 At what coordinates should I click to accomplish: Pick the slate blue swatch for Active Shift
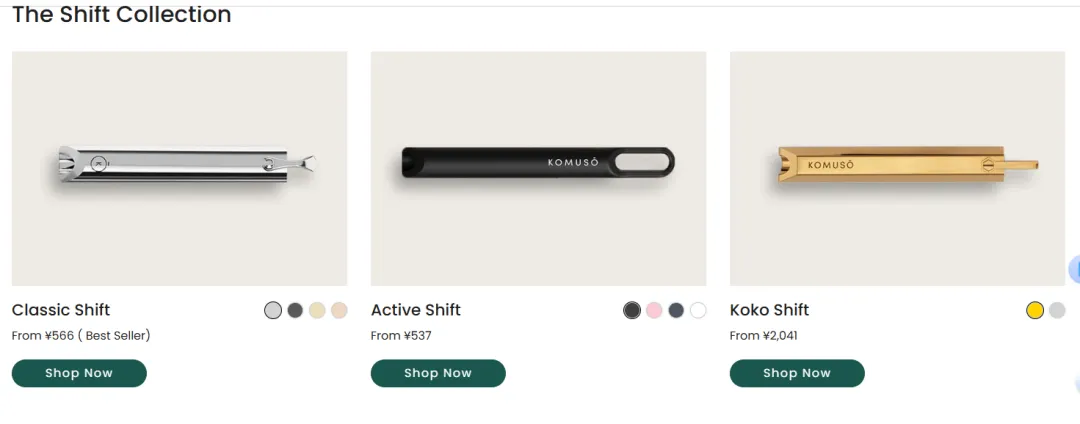(x=676, y=311)
